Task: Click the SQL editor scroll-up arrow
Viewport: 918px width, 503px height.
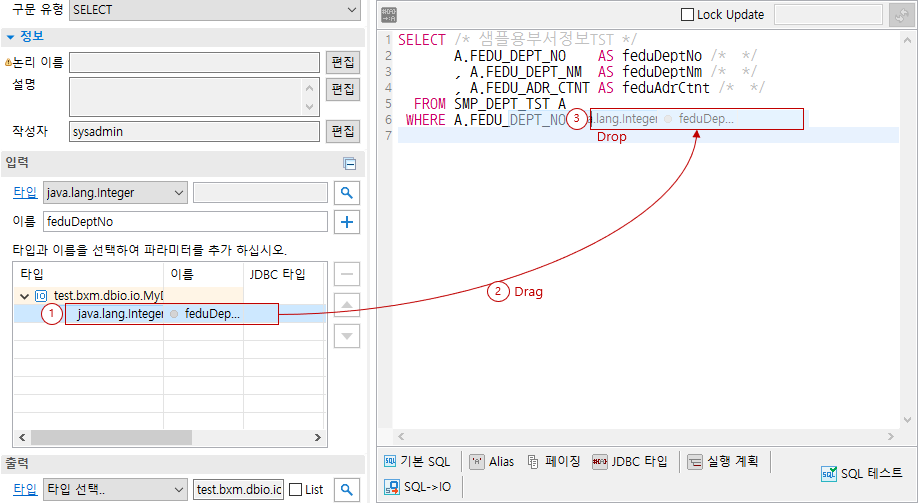Action: click(907, 41)
